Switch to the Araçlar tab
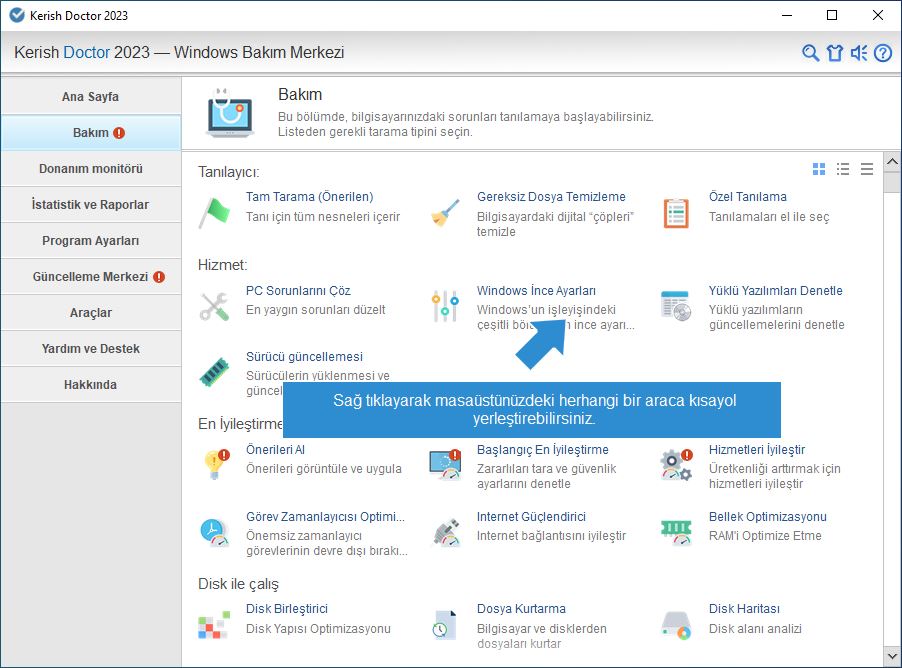902x668 pixels. [x=91, y=312]
